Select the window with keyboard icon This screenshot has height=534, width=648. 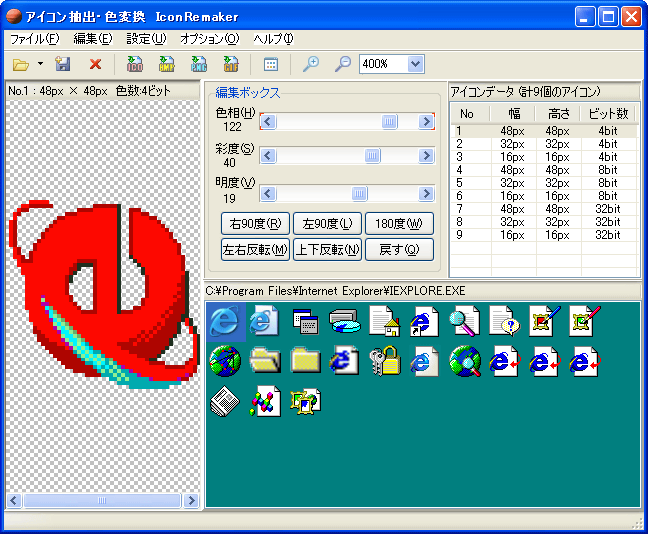[x=305, y=321]
